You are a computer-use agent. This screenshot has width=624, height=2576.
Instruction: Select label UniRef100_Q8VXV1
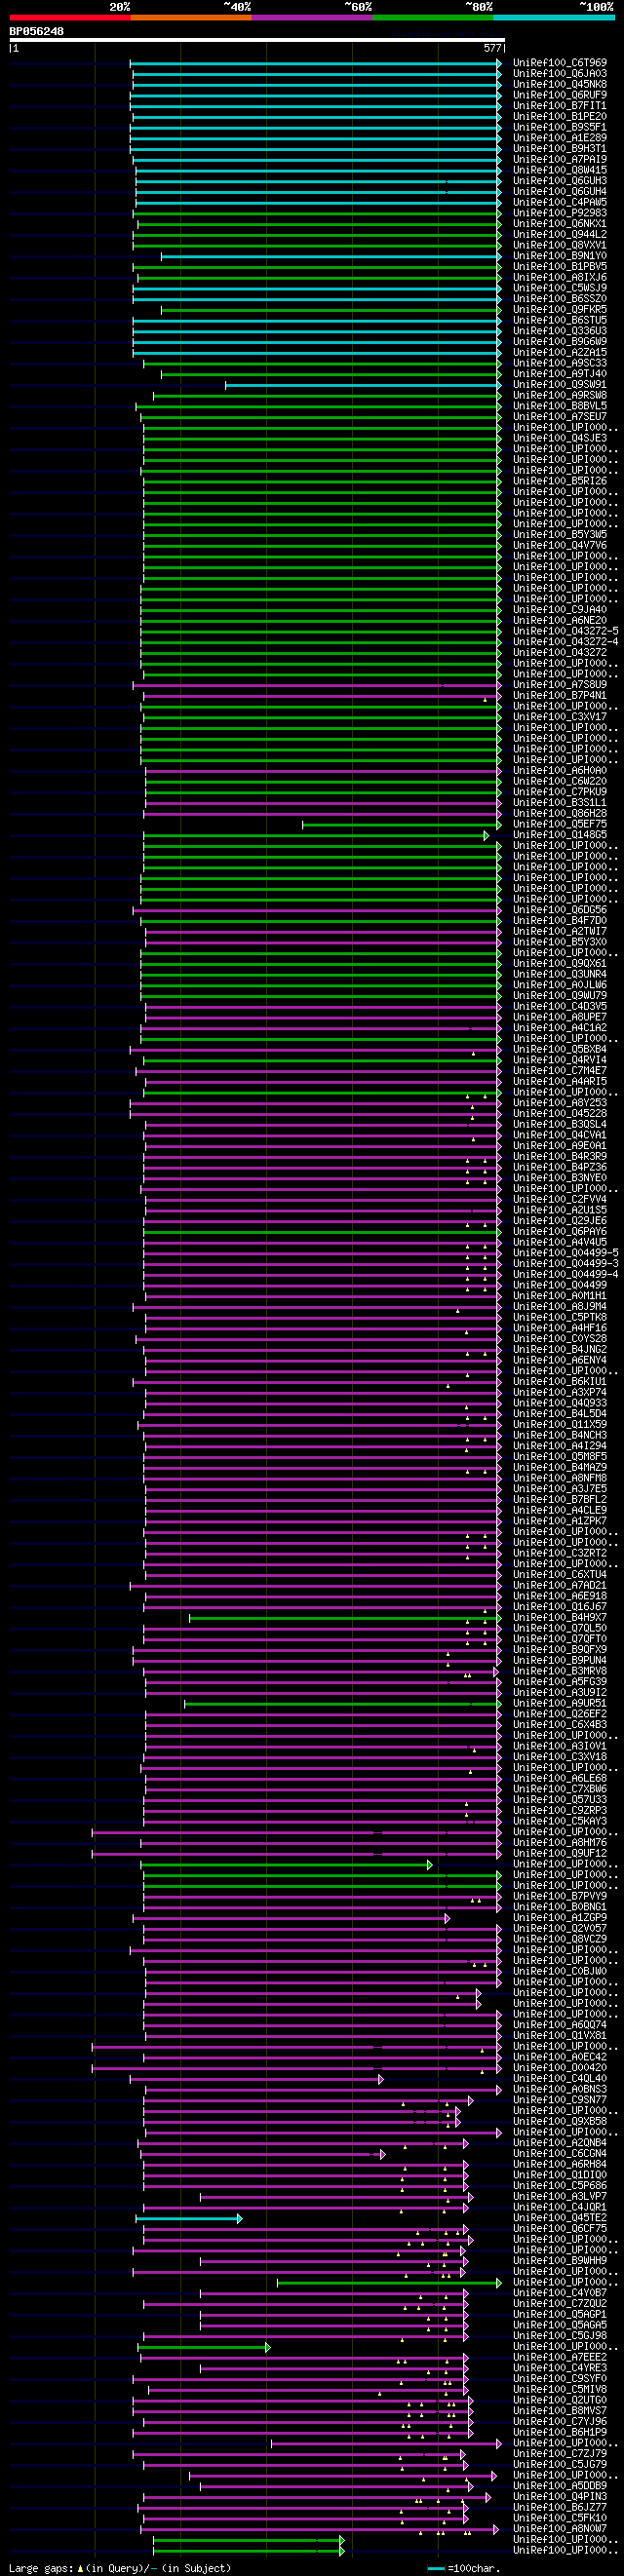click(560, 245)
